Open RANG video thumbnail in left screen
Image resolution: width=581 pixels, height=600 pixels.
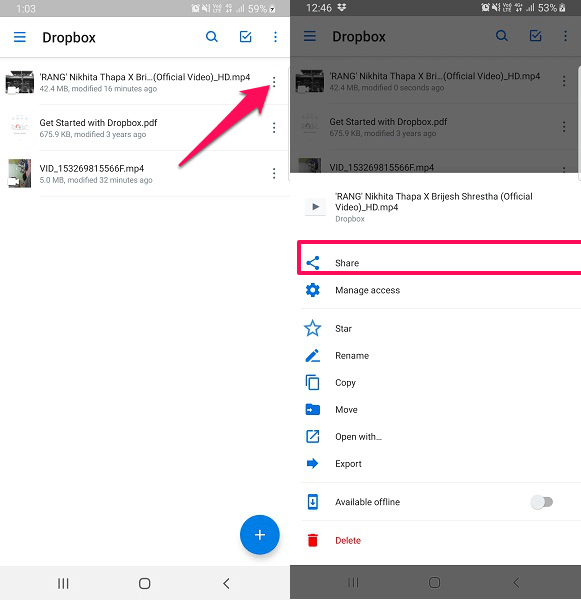tap(20, 82)
